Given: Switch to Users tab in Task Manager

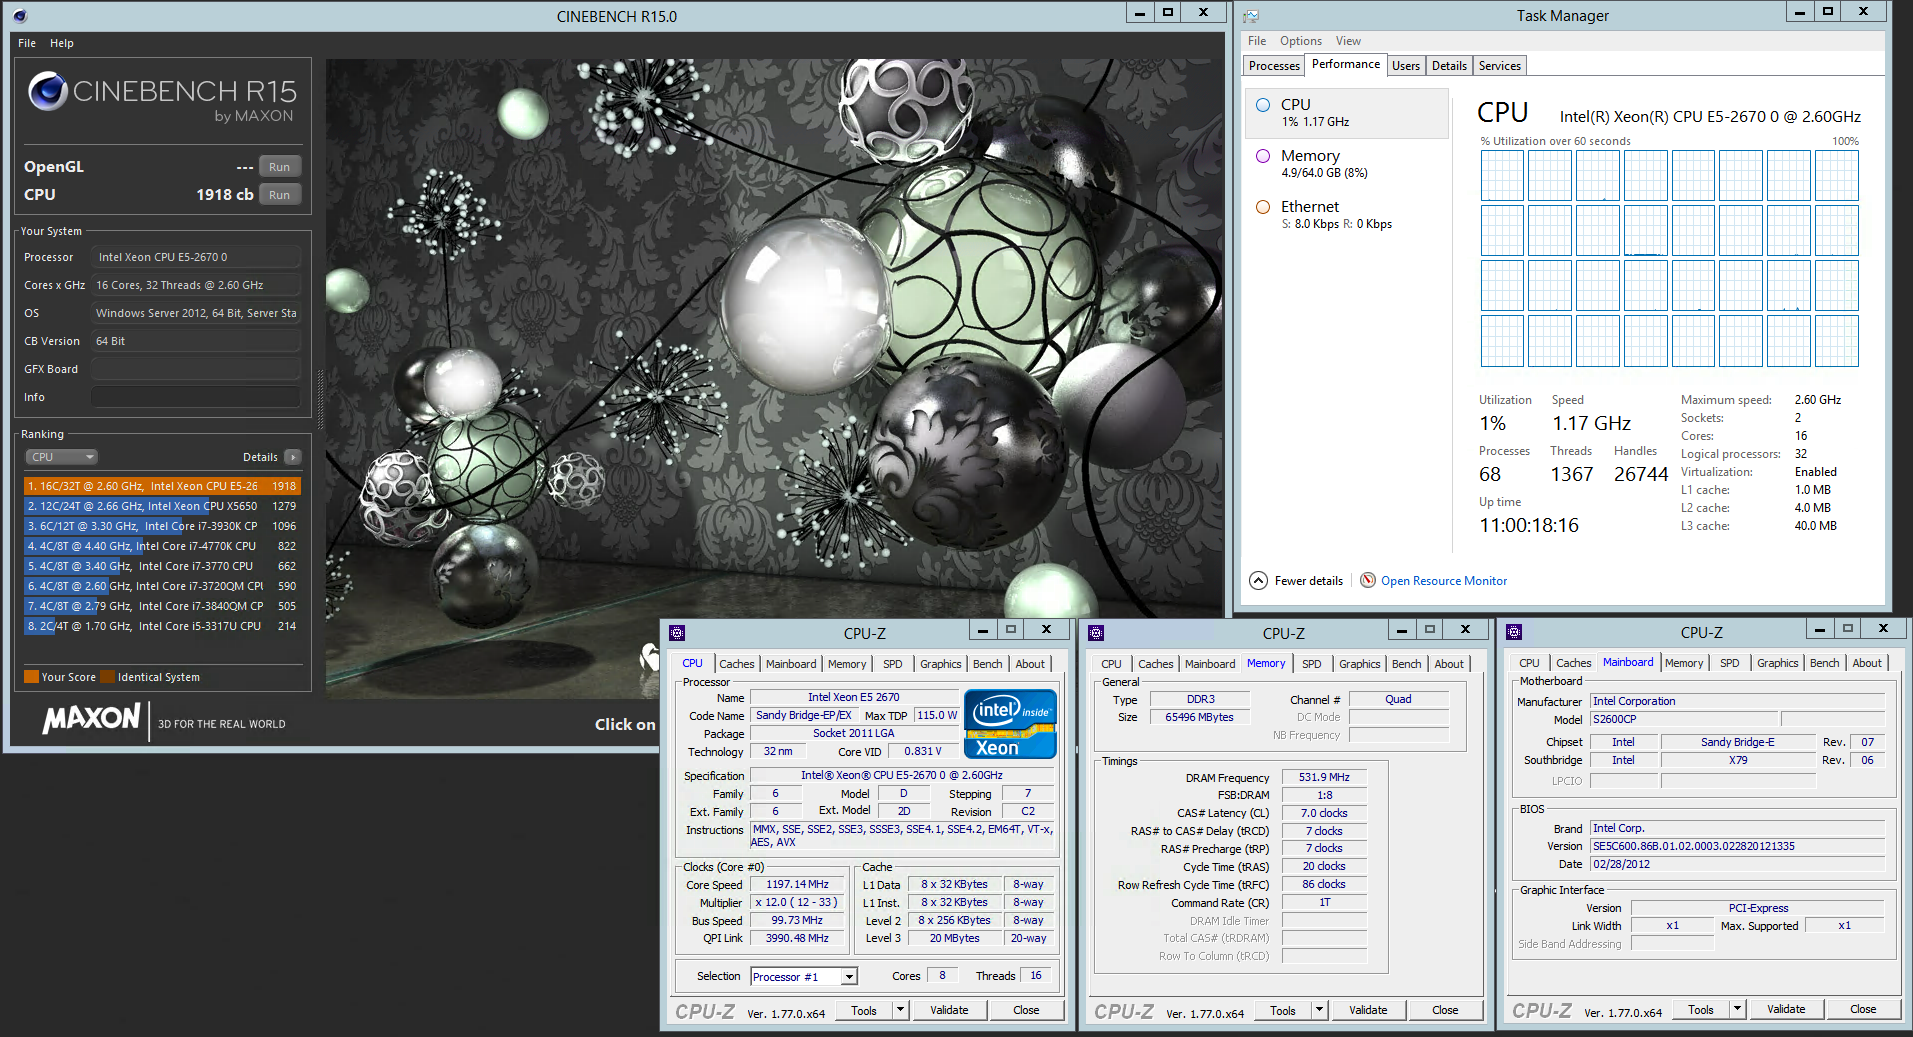Looking at the screenshot, I should (1405, 66).
